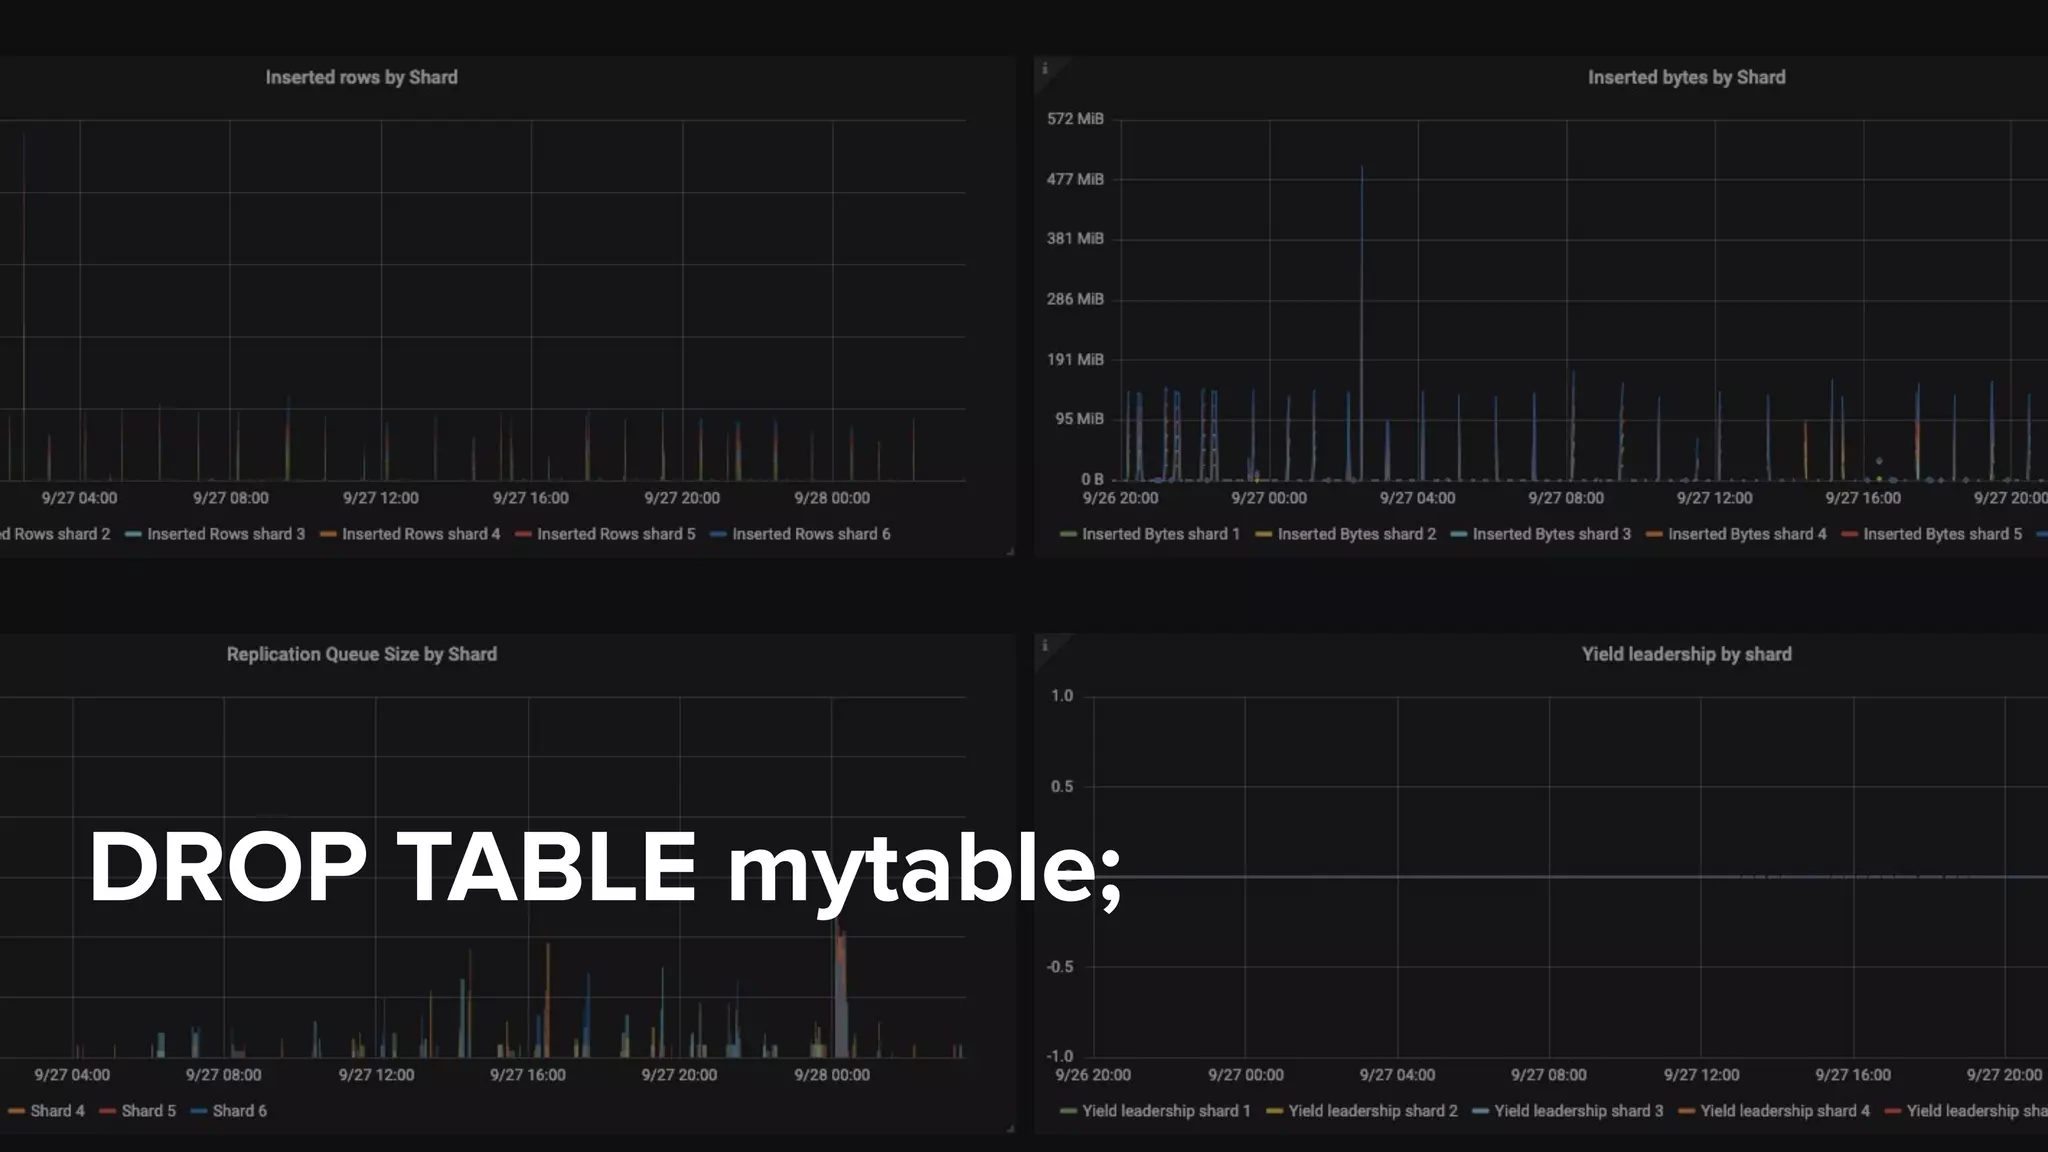Click the 191 MiB axis label
The height and width of the screenshot is (1152, 2048).
coord(1075,359)
